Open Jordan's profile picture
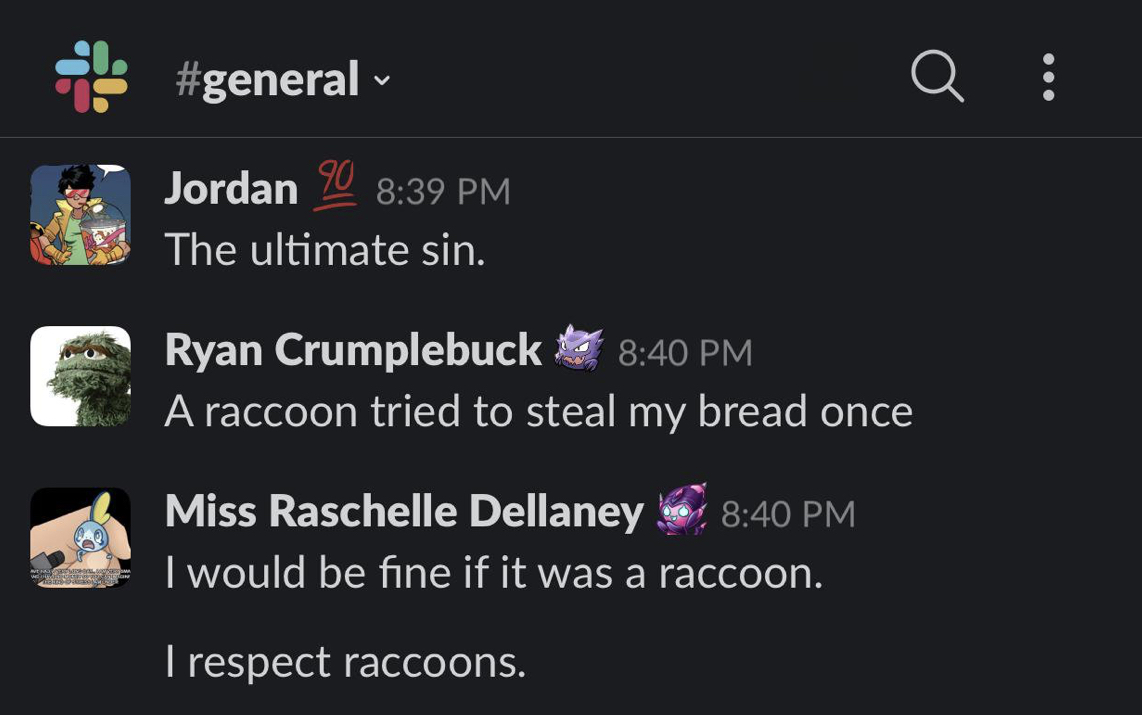This screenshot has width=1142, height=715. click(81, 214)
